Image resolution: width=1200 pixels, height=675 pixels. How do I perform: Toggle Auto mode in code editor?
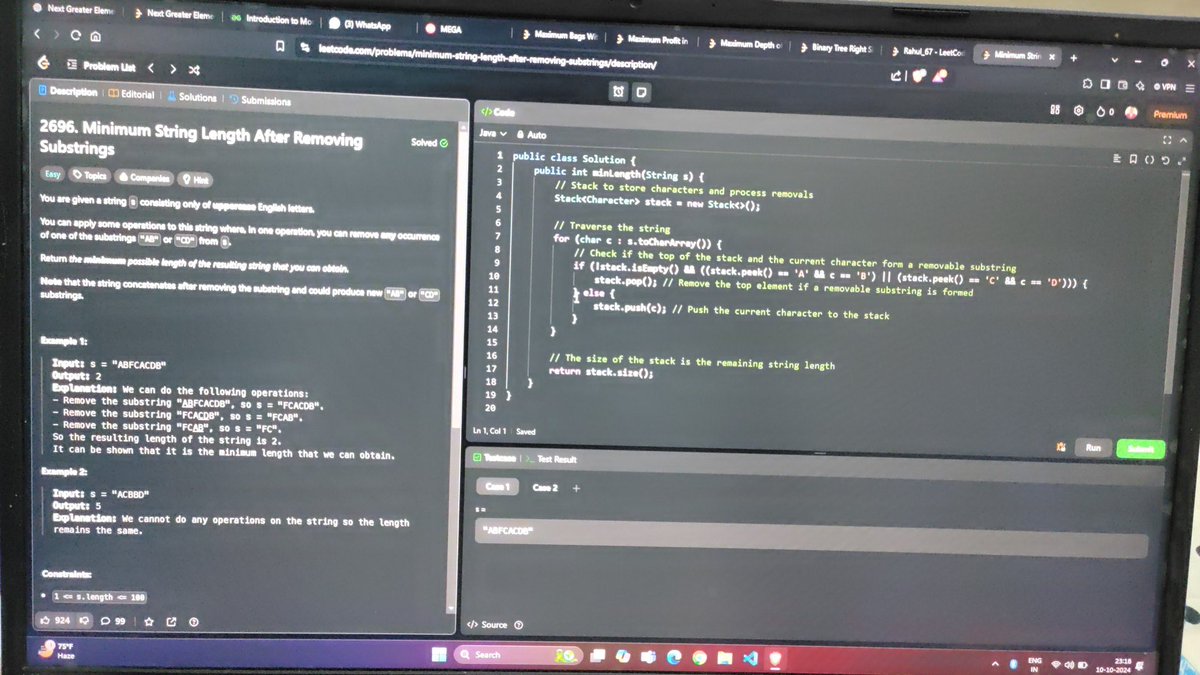[x=531, y=135]
